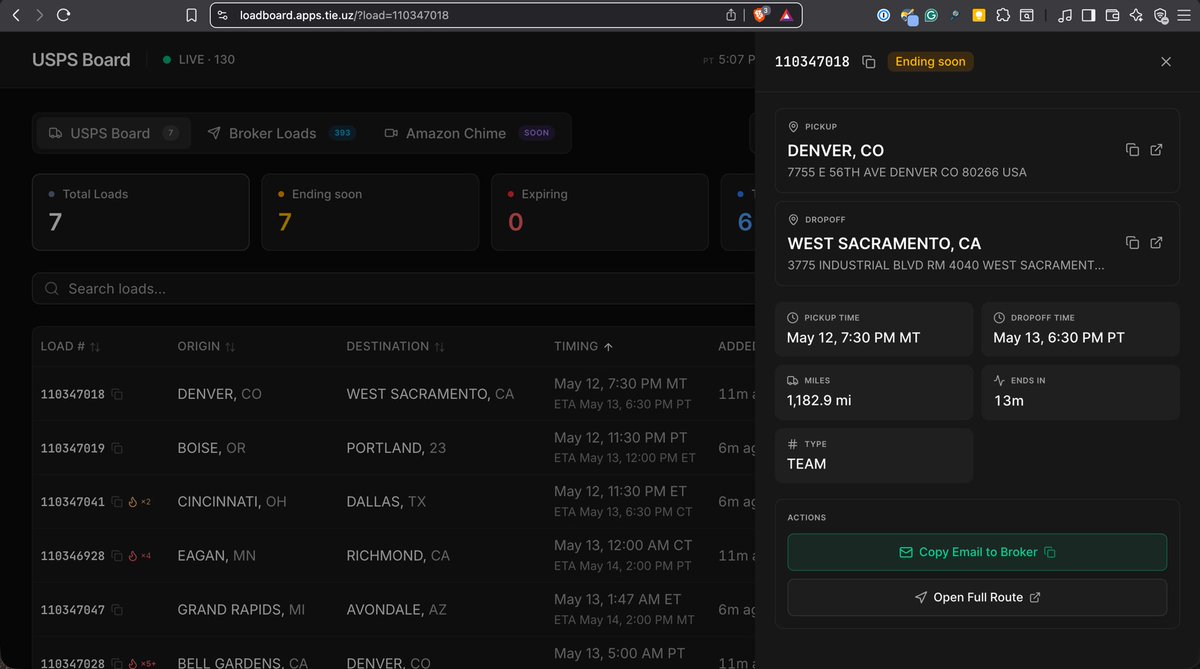Switch to USPS Board tab
Screen dimensions: 1200x669
tap(113, 133)
